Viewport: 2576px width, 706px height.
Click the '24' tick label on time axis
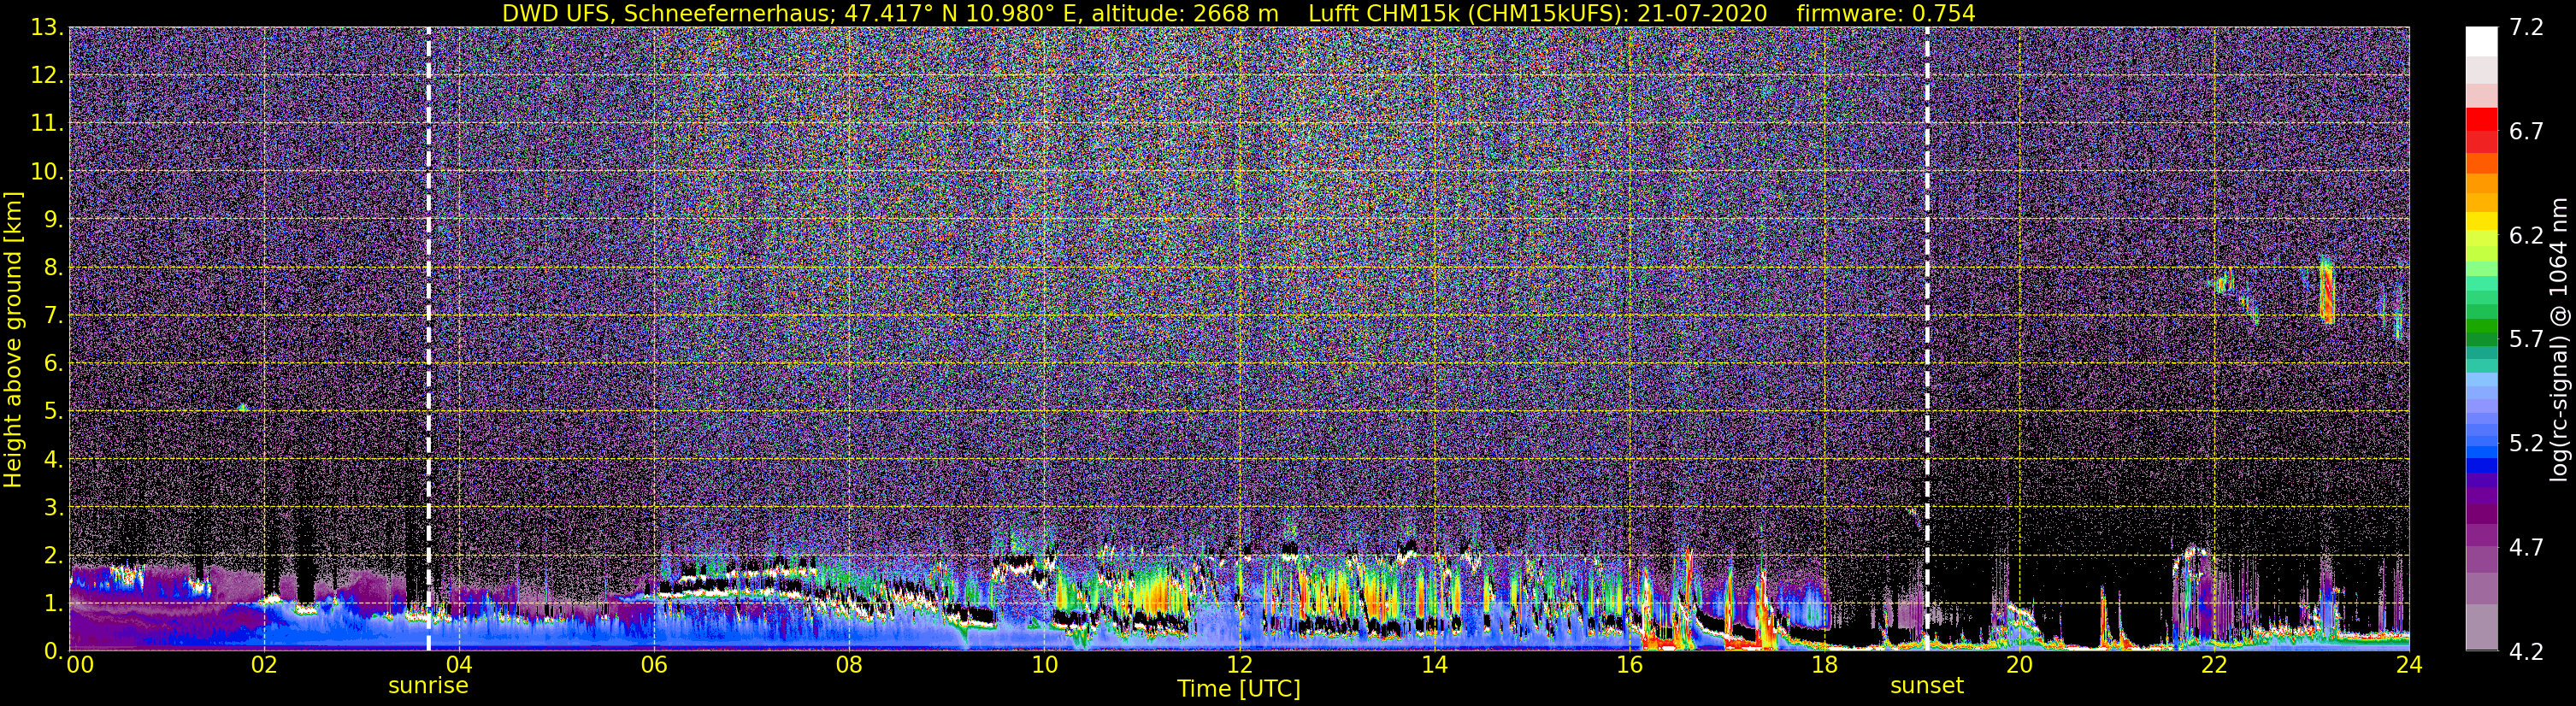2408,665
